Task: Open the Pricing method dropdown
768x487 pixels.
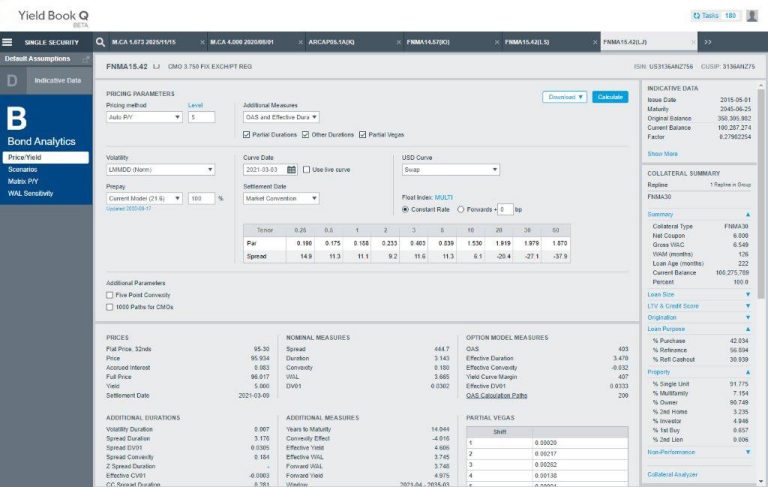Action: [x=144, y=117]
